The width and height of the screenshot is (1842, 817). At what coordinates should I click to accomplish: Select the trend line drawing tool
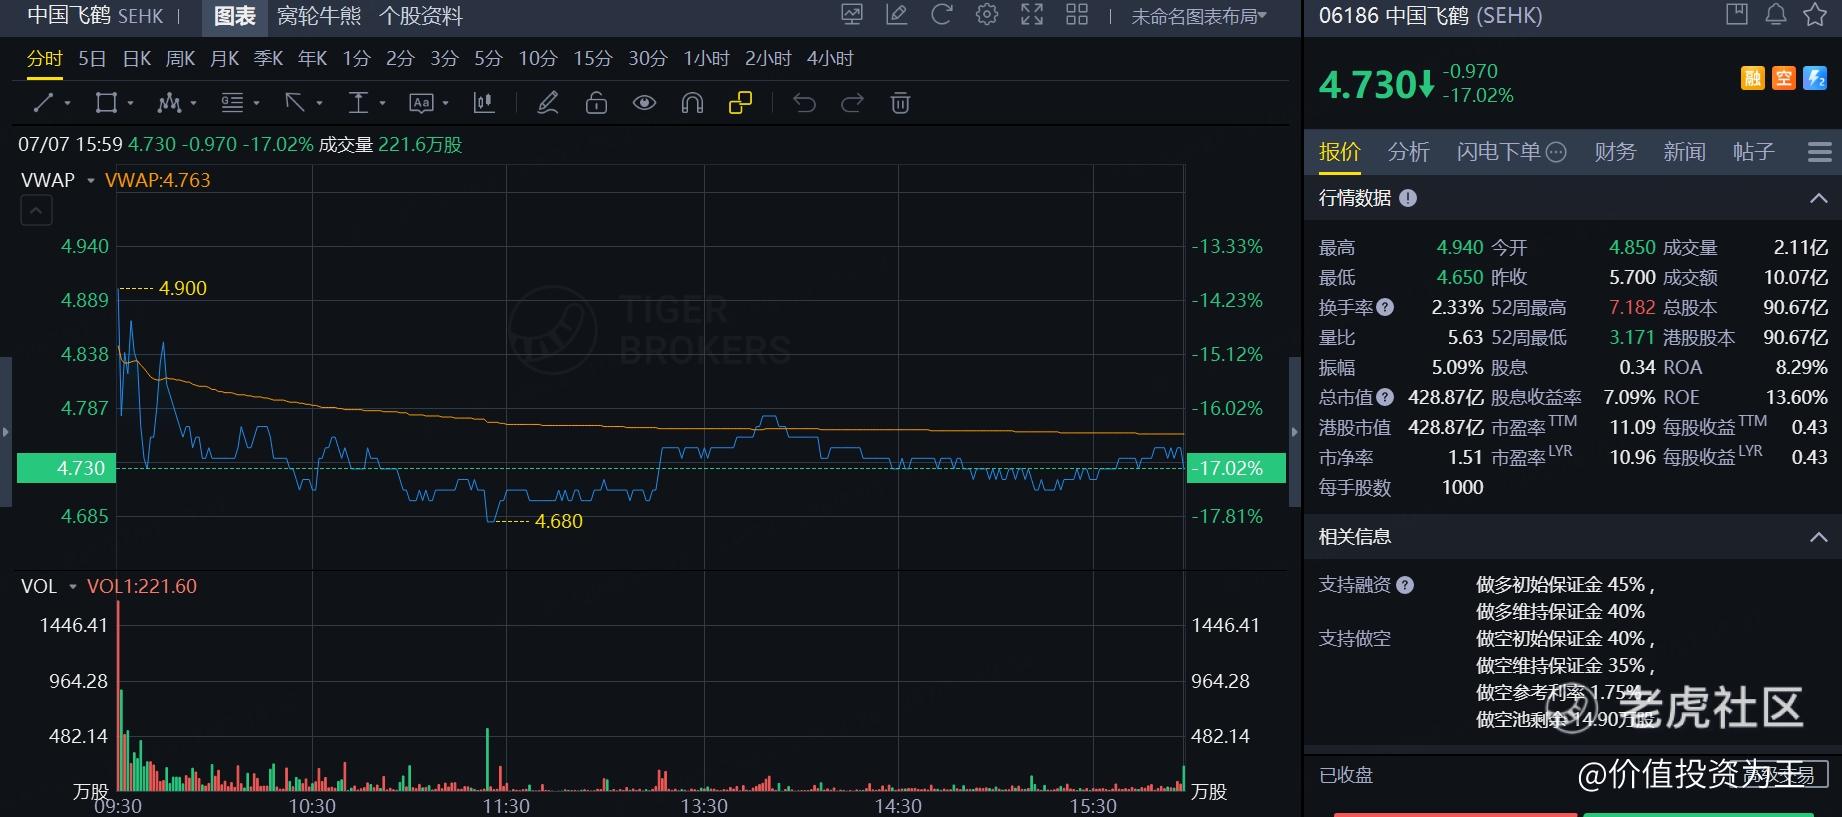point(43,103)
